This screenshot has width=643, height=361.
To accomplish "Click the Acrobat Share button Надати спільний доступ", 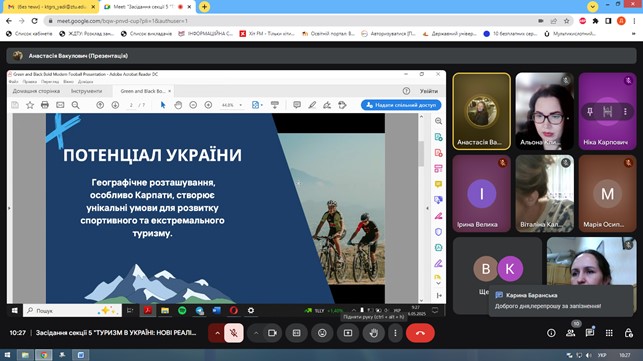I will click(401, 105).
